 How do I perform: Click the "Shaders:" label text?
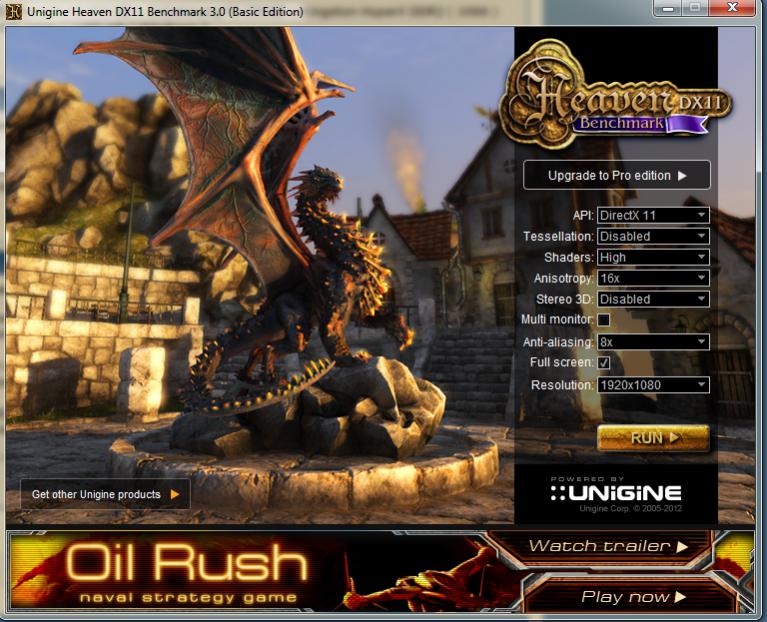click(x=569, y=257)
